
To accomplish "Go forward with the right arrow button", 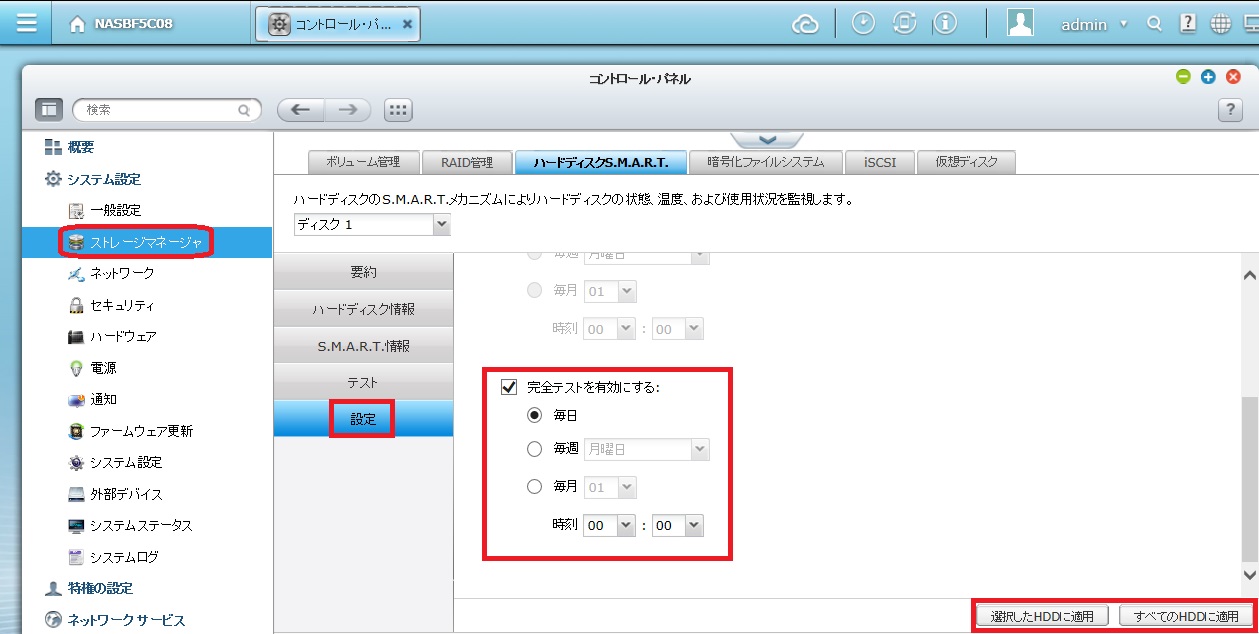I will [347, 110].
